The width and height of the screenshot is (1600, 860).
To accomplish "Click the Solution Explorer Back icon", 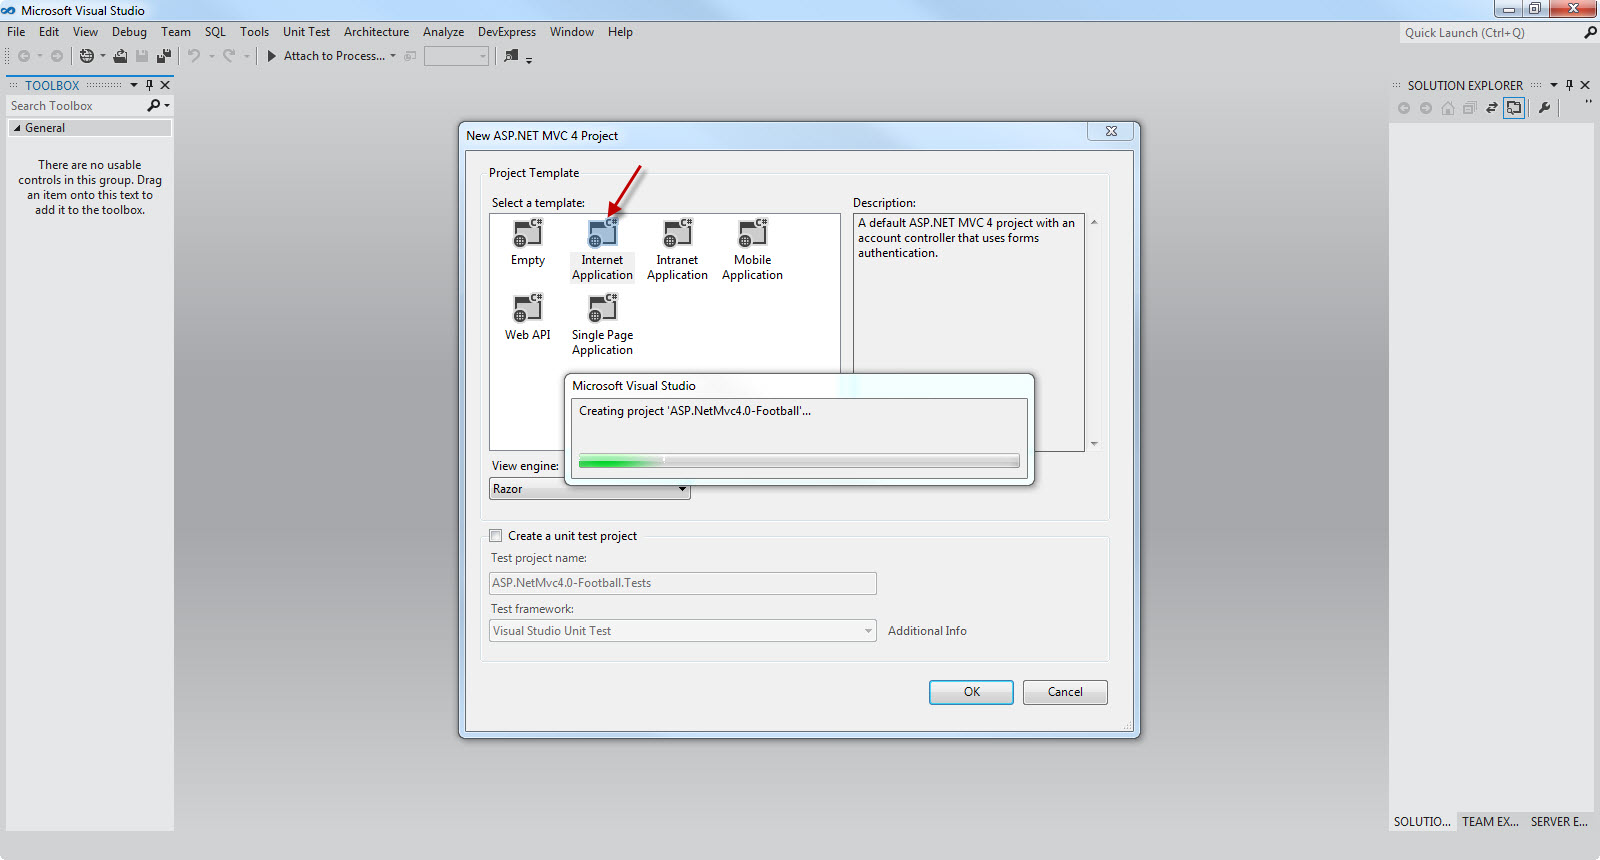I will point(1404,108).
